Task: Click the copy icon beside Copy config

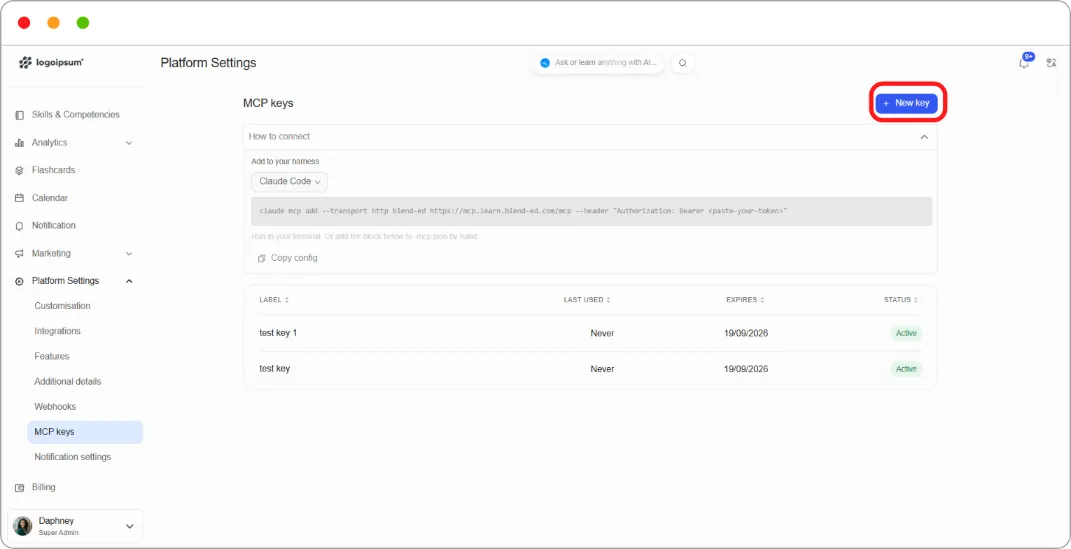Action: click(x=262, y=259)
